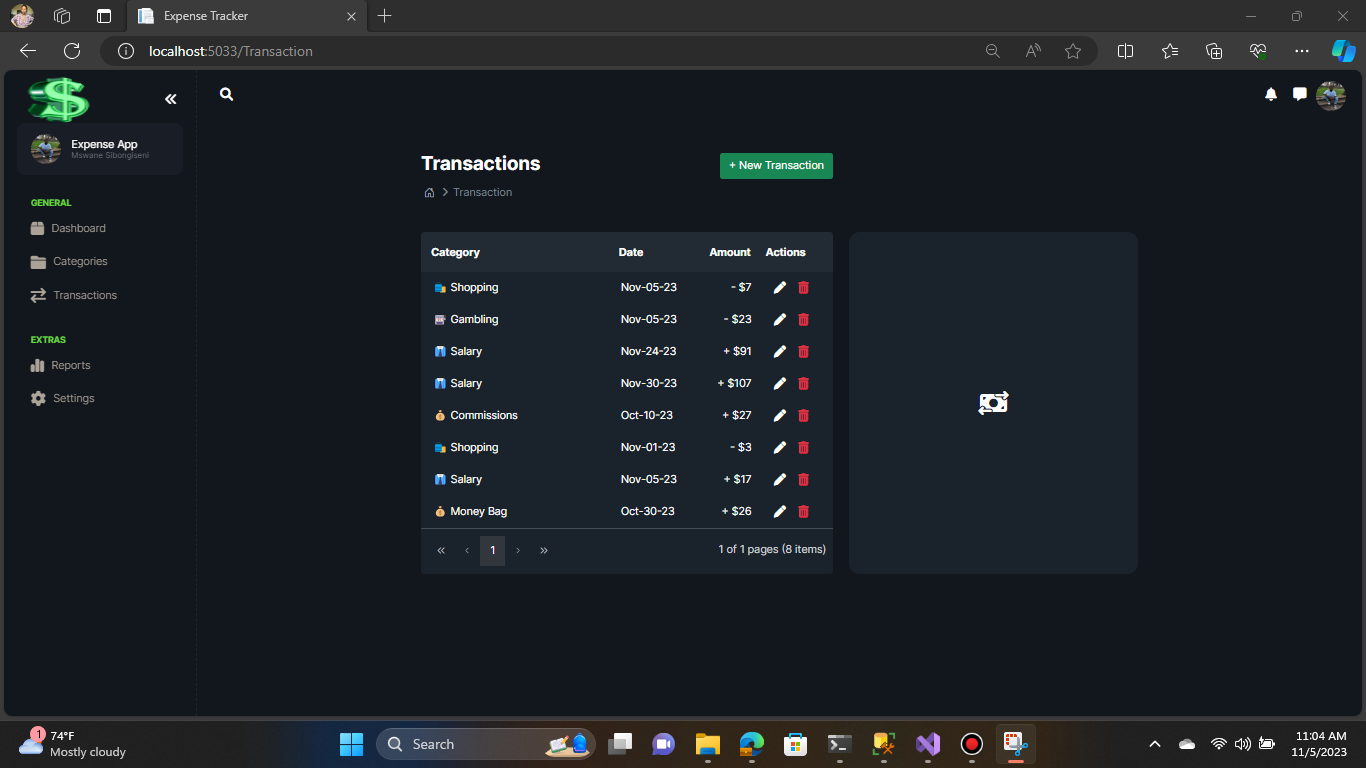Open the messages chat icon
This screenshot has width=1366, height=768.
pos(1299,94)
